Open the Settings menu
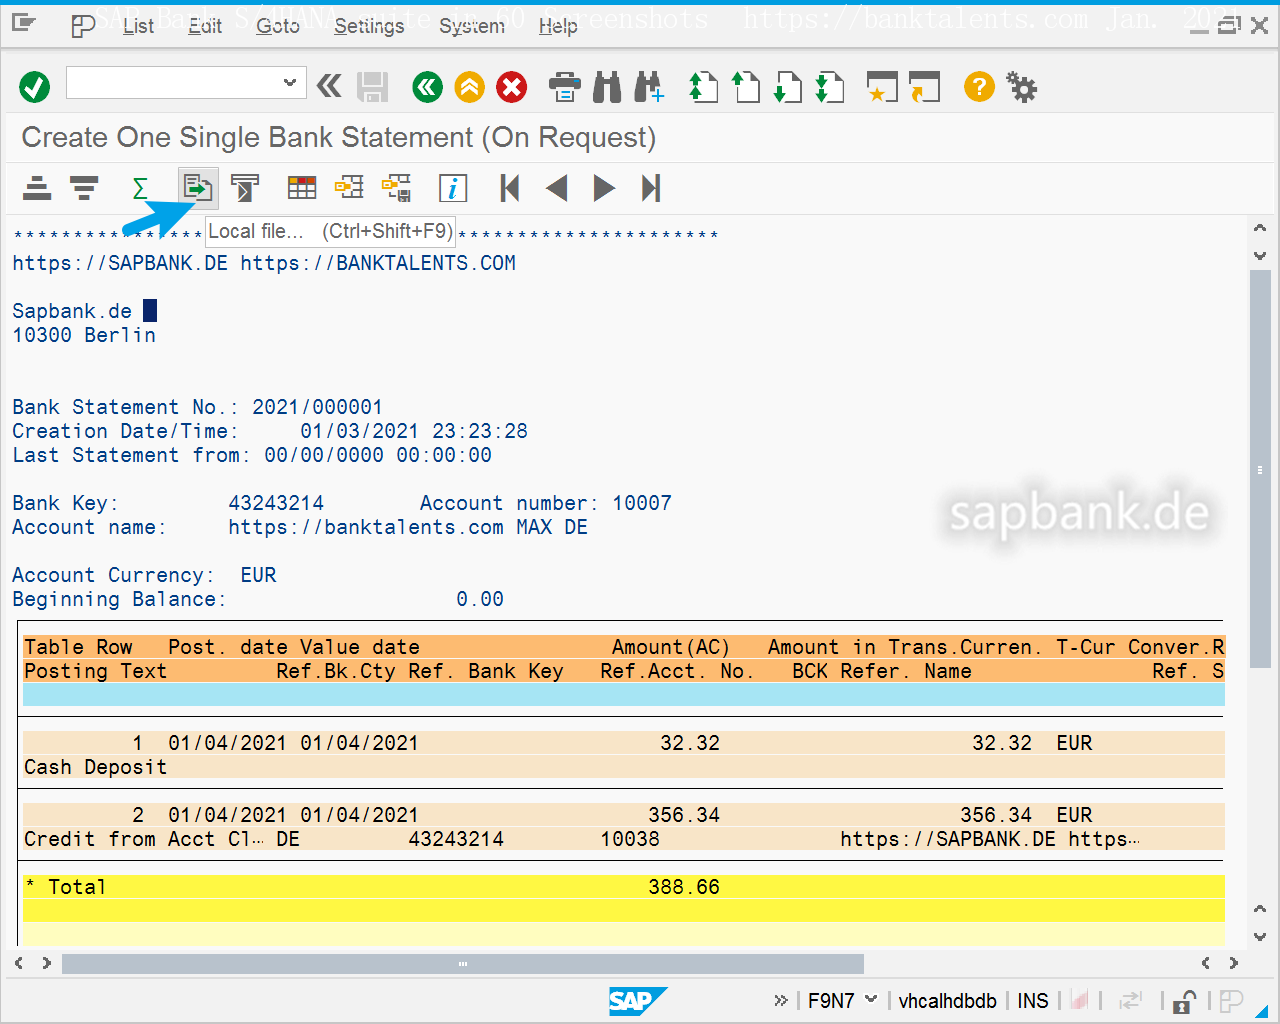This screenshot has height=1024, width=1280. coord(369,26)
